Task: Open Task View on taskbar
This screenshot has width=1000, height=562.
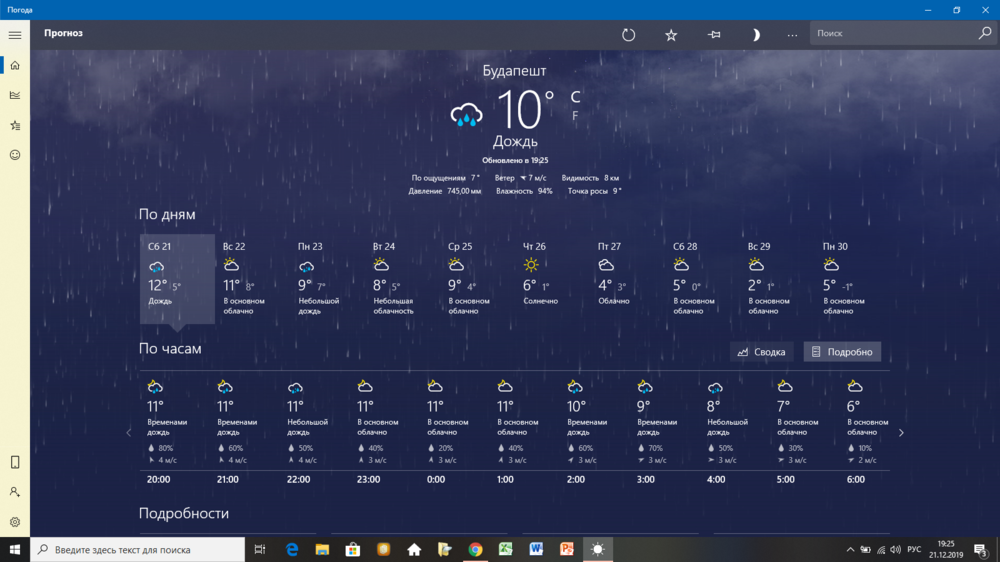Action: point(260,549)
